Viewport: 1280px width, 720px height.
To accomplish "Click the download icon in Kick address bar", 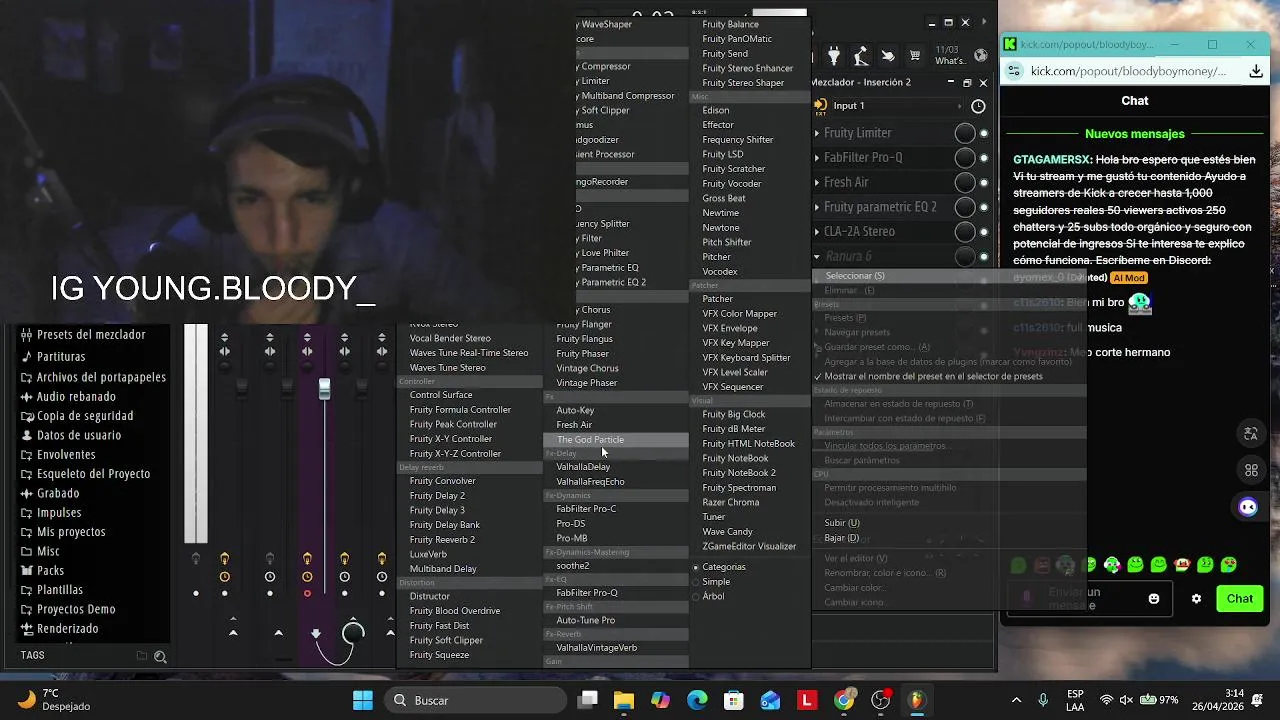I will (x=1256, y=71).
